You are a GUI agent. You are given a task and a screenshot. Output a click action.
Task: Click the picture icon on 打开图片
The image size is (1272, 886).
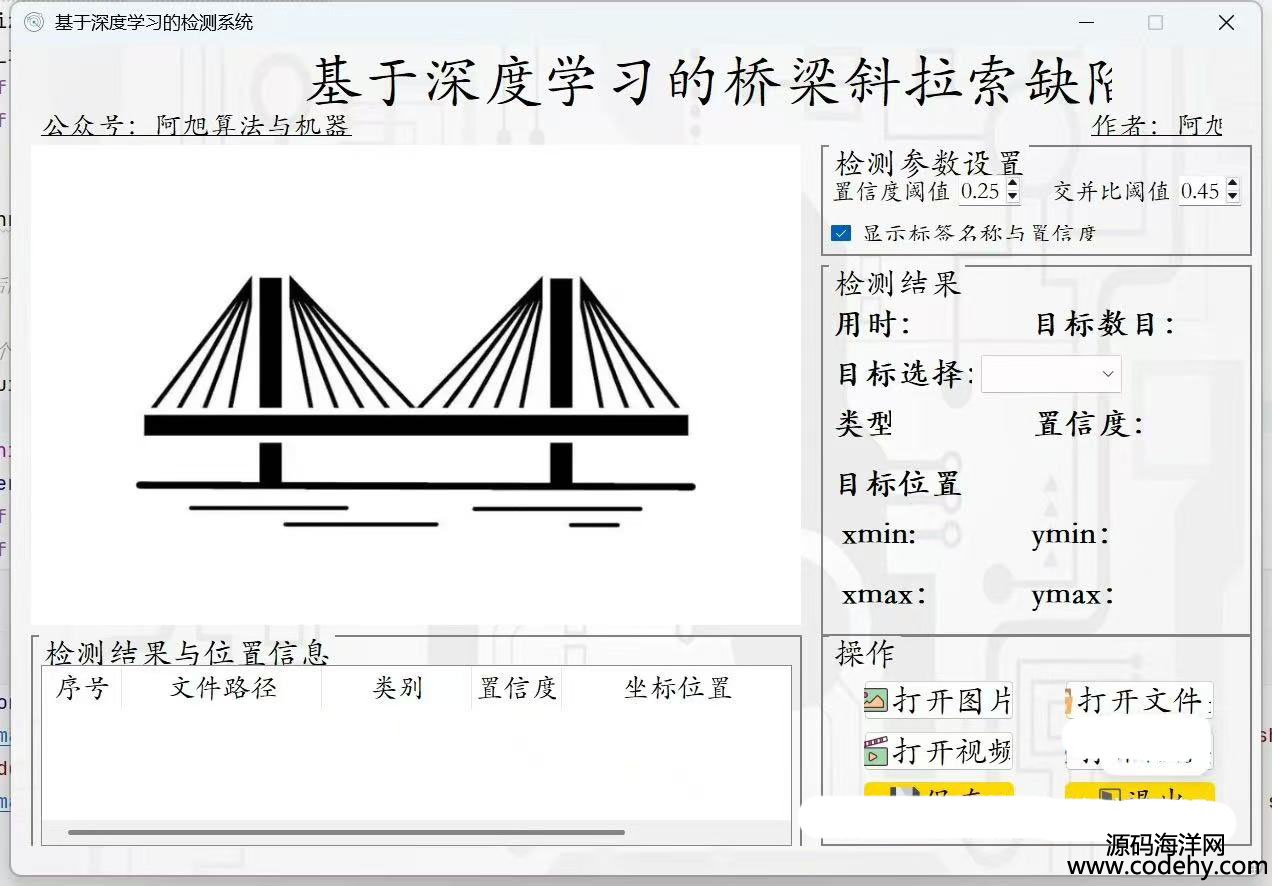[876, 701]
